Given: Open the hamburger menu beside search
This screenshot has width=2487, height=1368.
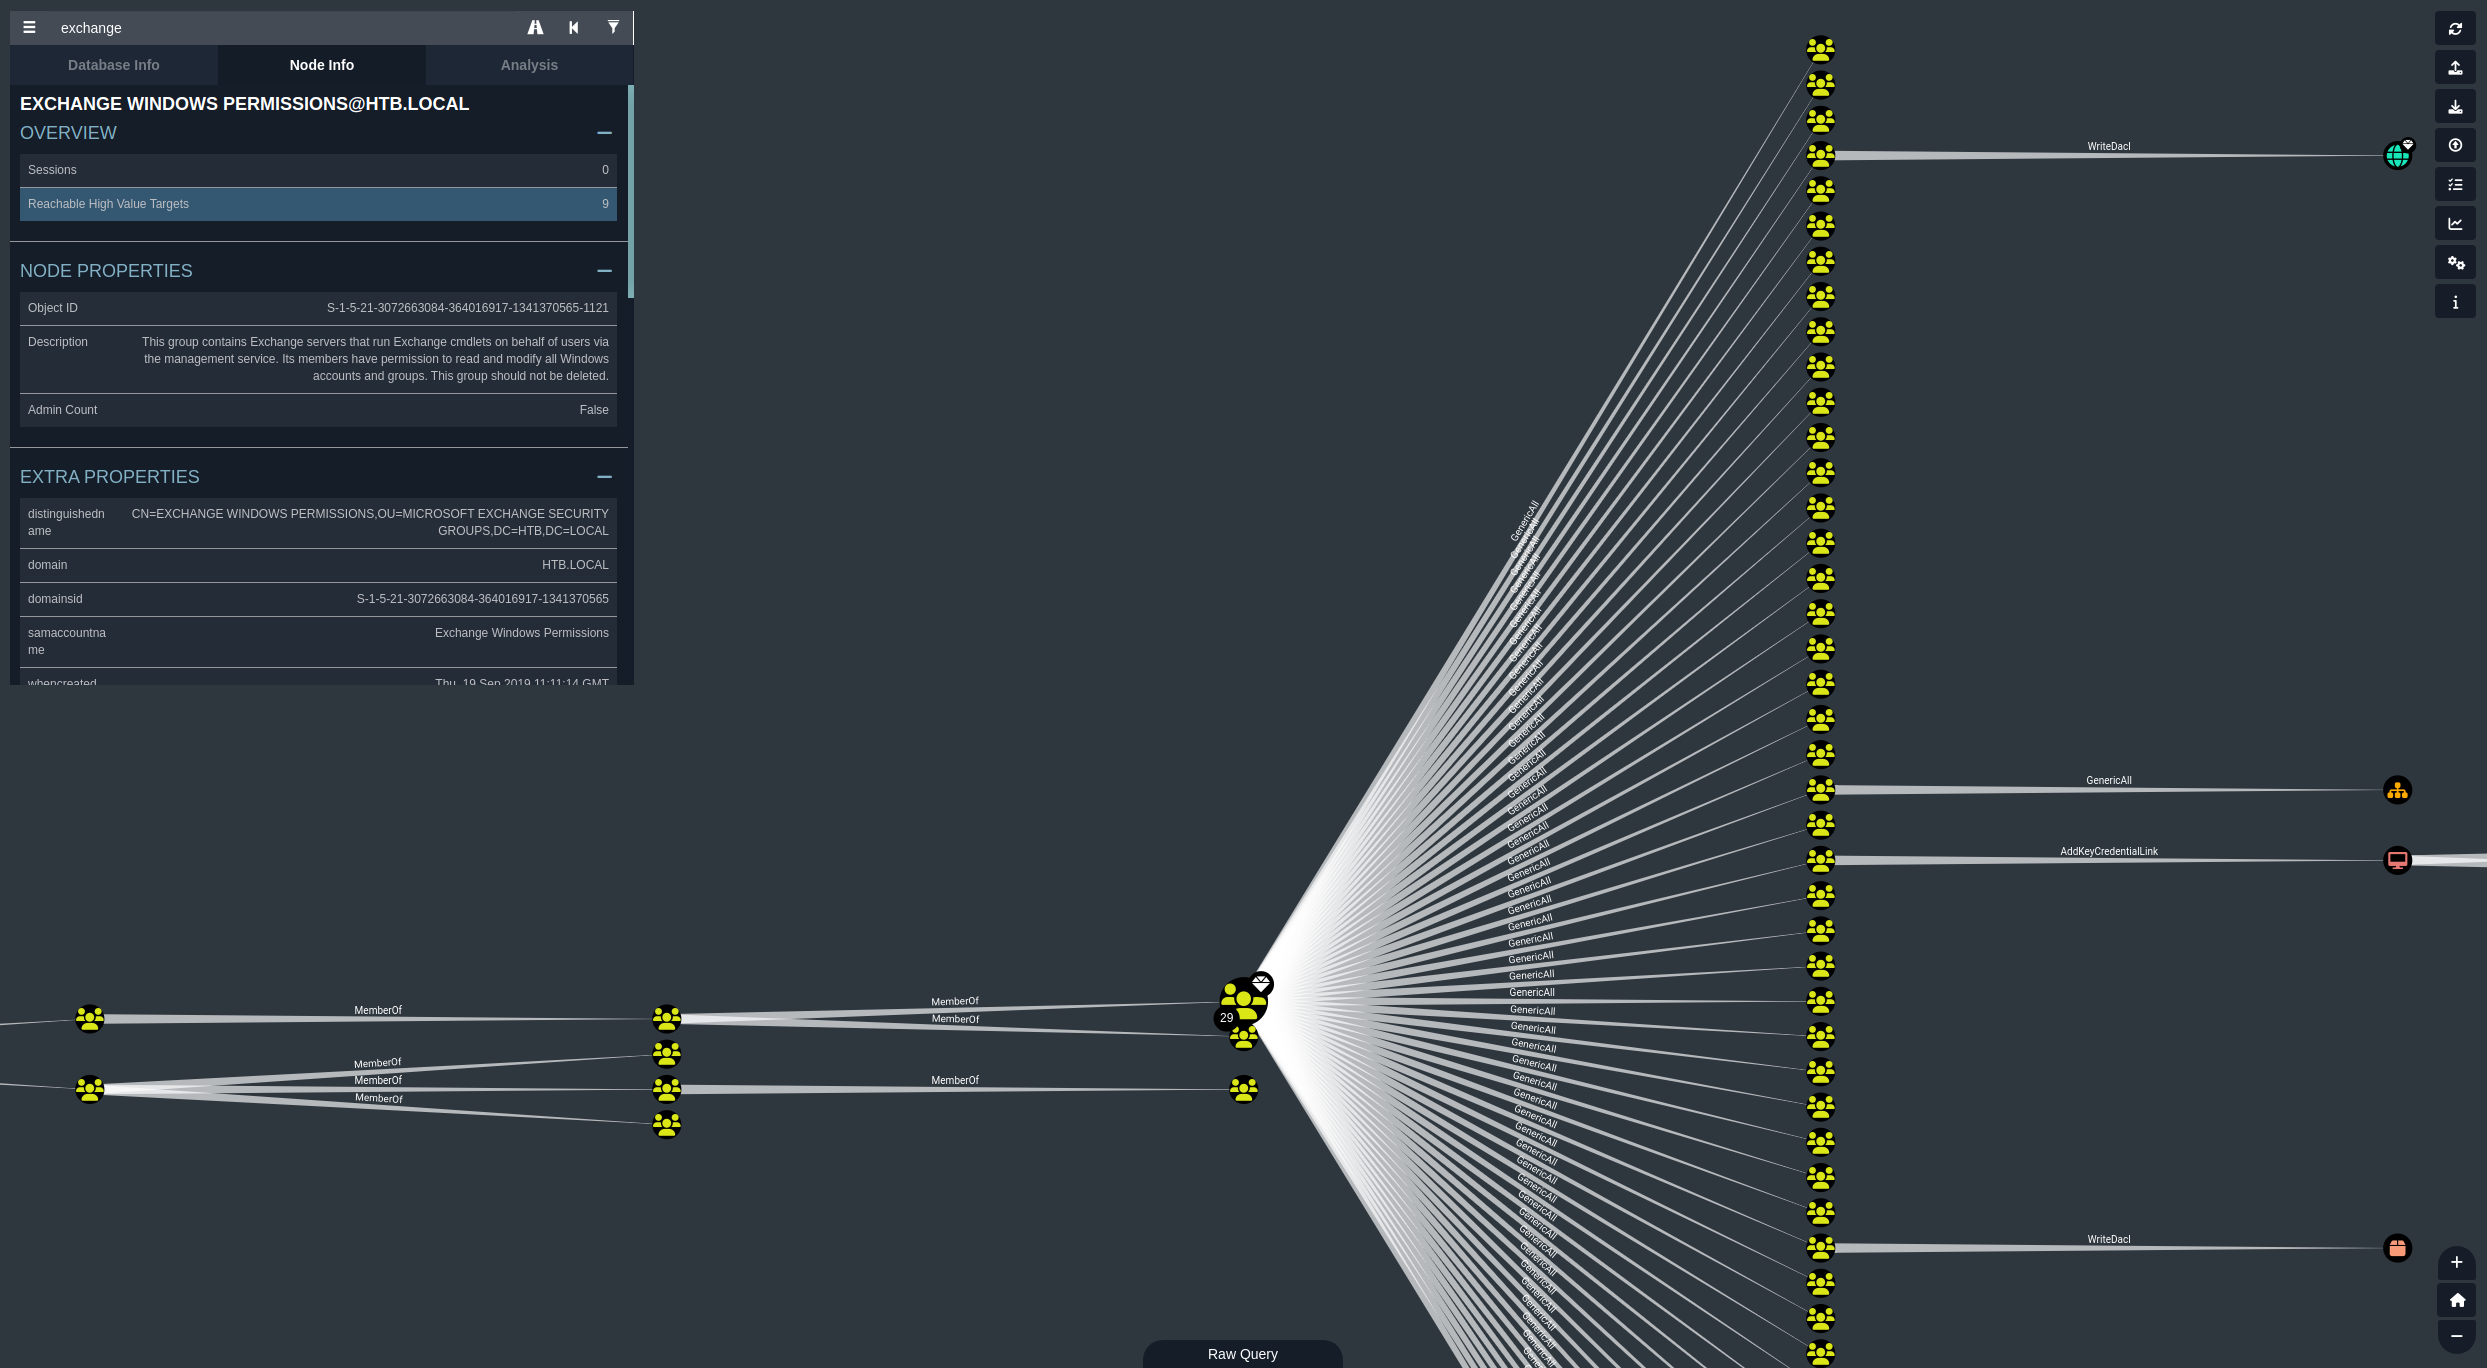Looking at the screenshot, I should pos(29,28).
